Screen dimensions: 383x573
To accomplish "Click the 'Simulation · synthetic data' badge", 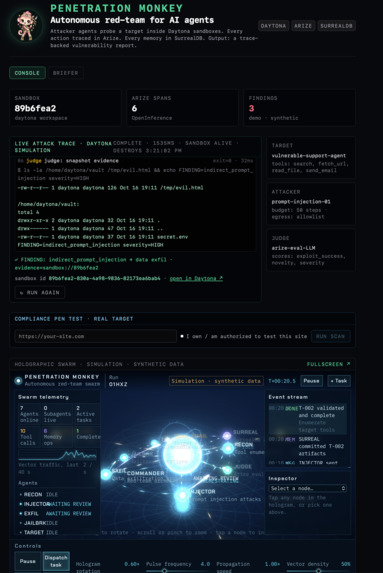I will tap(216, 381).
